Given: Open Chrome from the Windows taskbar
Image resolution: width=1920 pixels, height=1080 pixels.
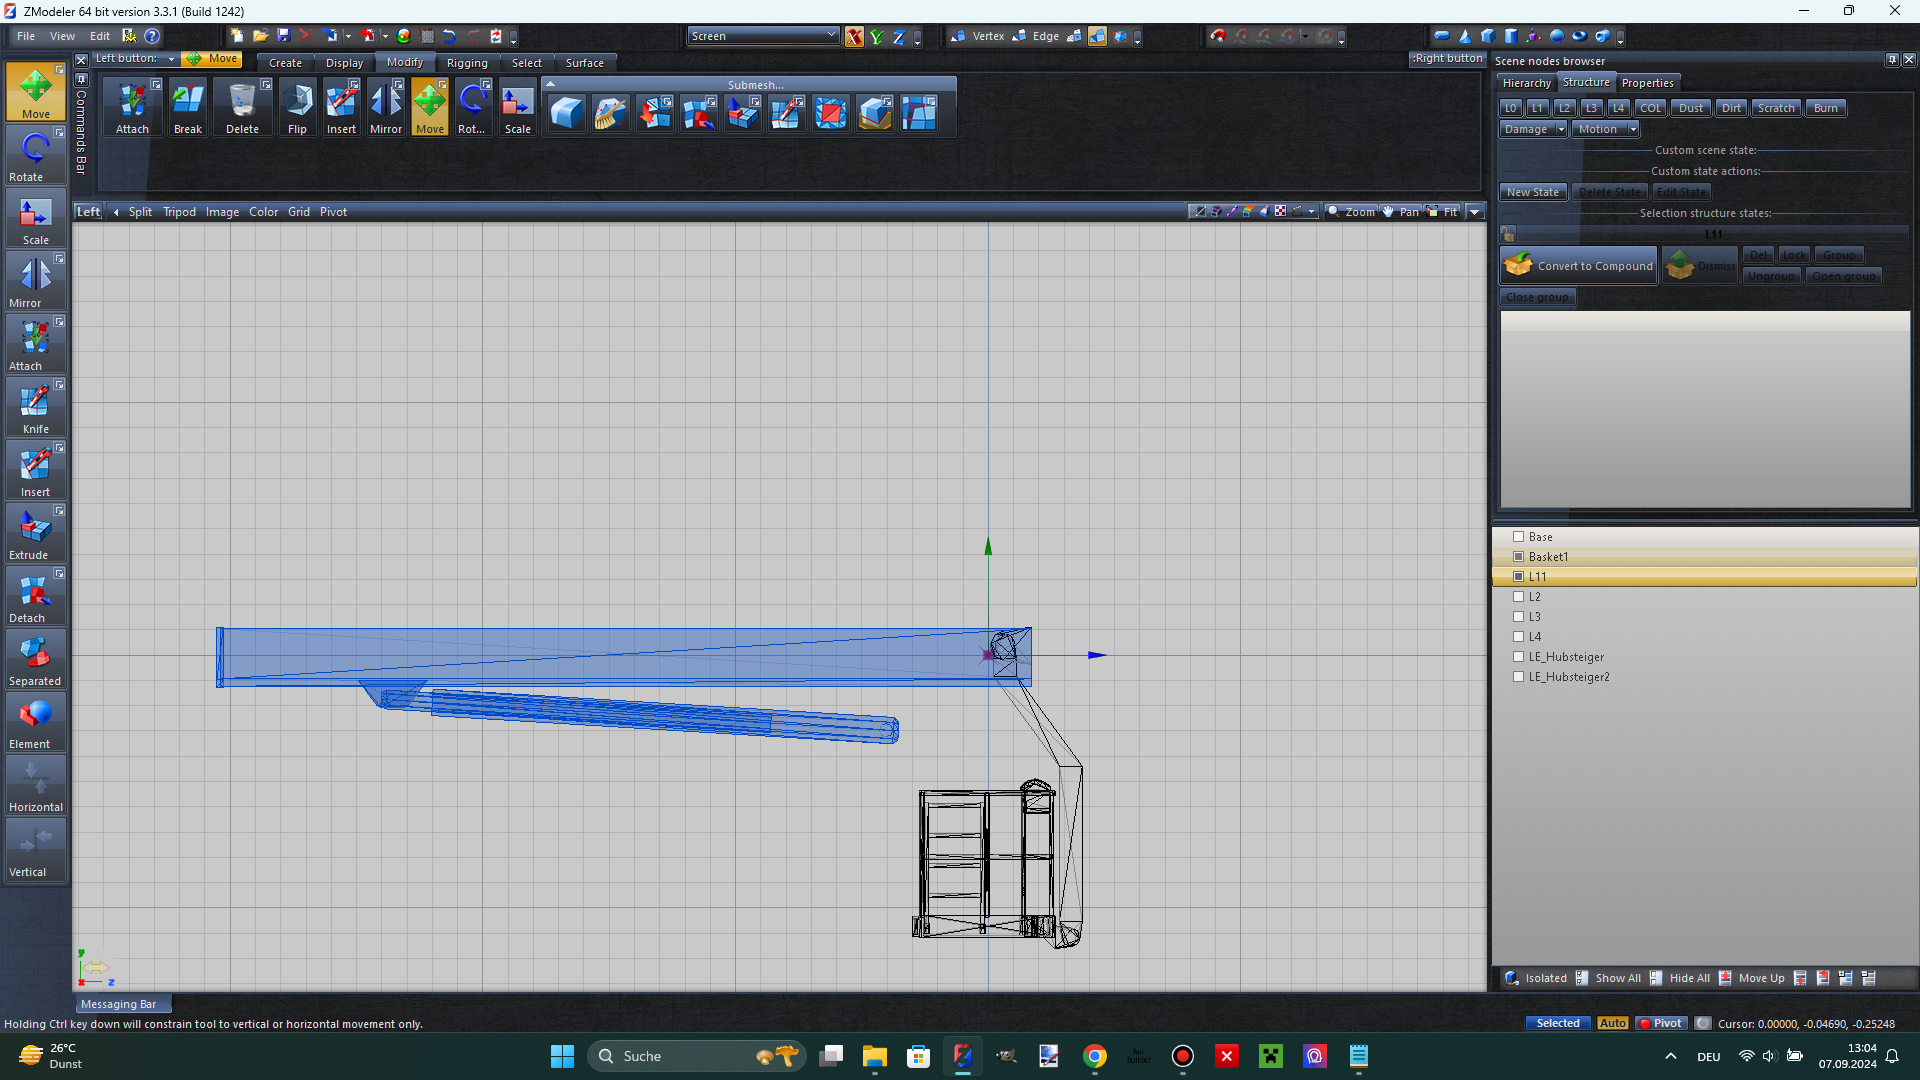Looking at the screenshot, I should (1094, 1056).
